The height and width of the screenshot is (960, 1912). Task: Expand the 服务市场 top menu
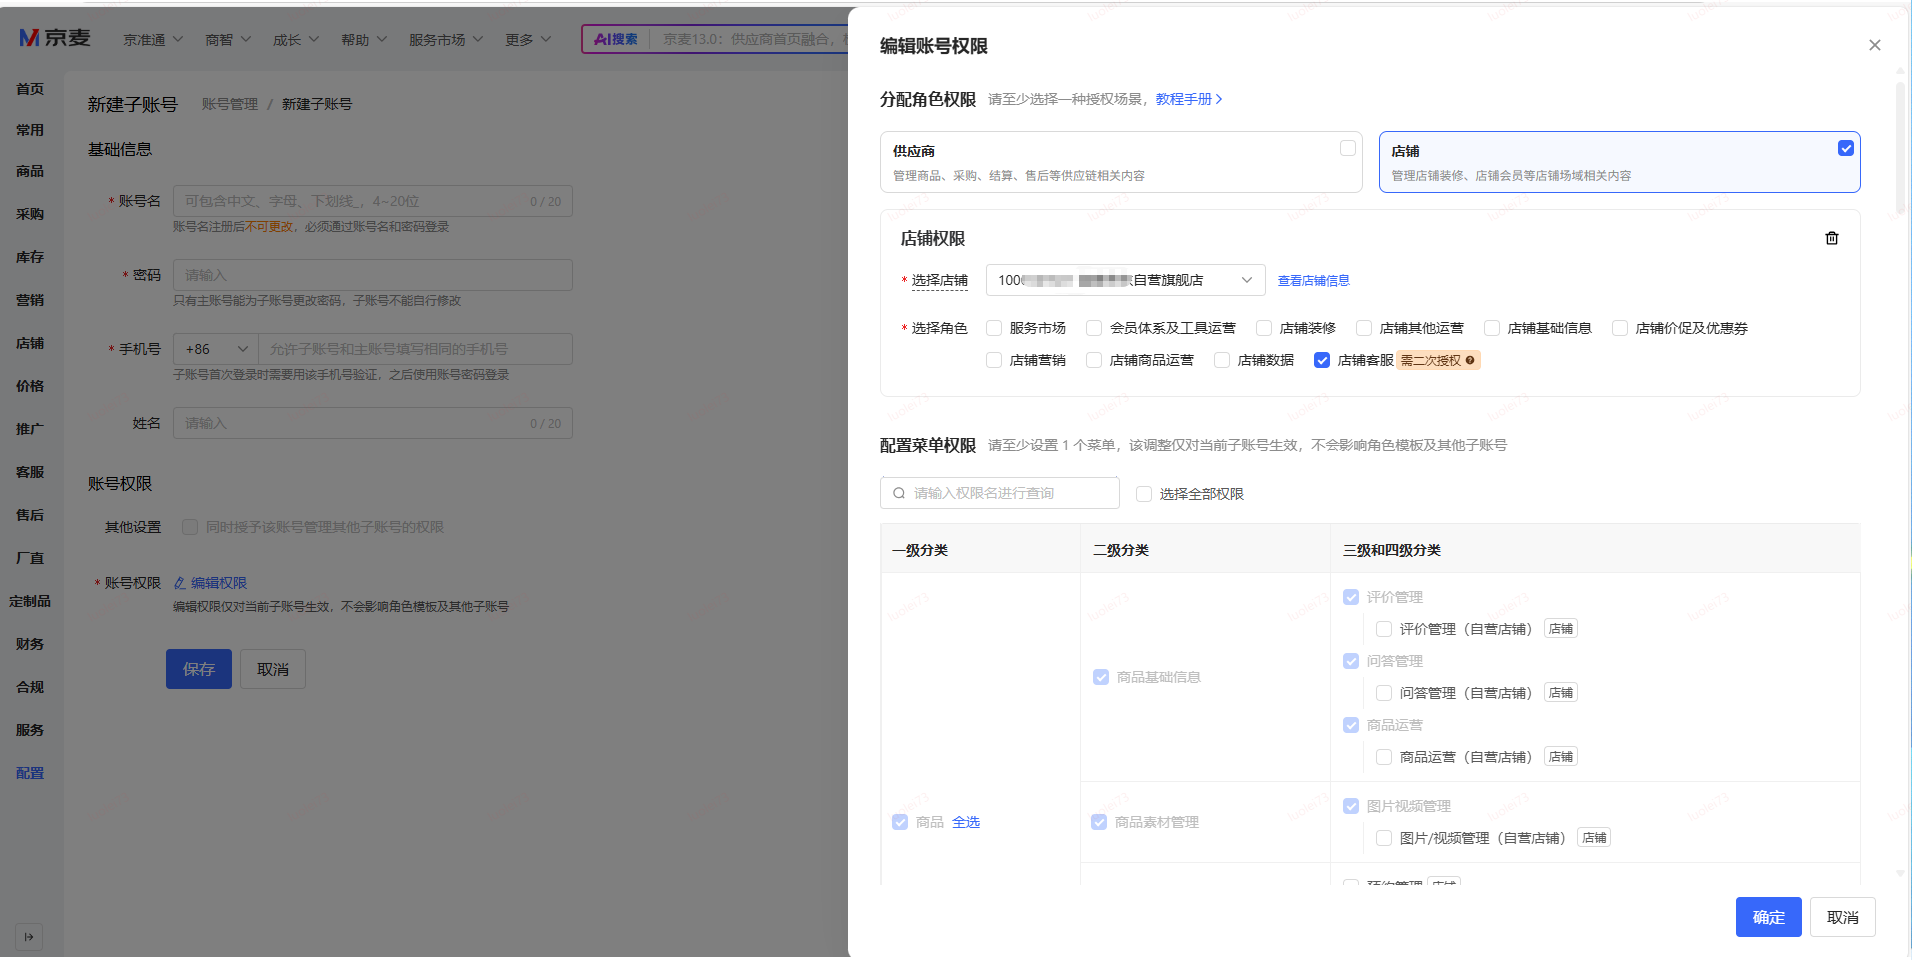point(445,39)
